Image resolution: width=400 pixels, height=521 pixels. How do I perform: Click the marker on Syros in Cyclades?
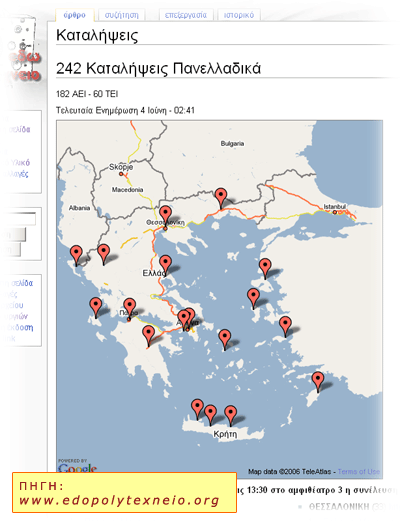(225, 339)
